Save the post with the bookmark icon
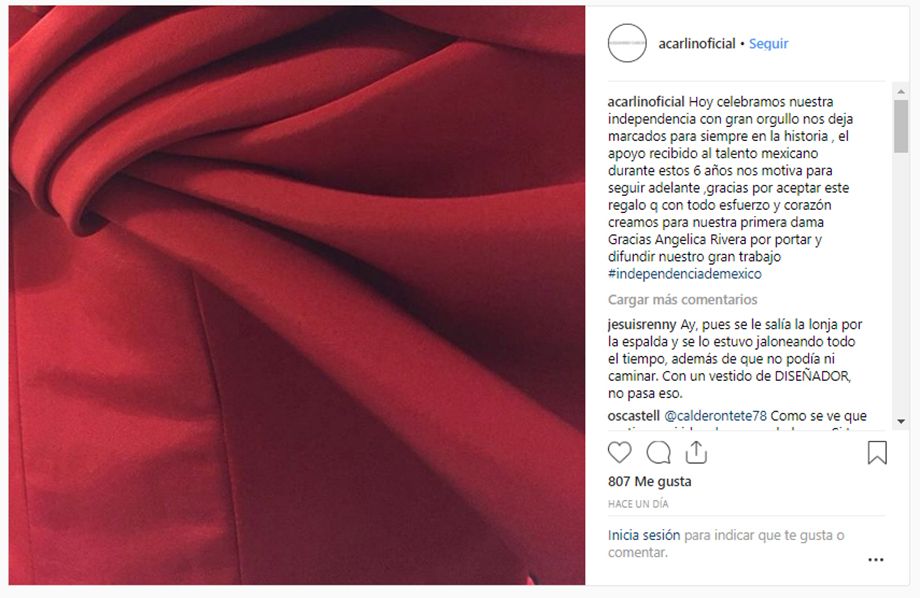 pos(877,452)
